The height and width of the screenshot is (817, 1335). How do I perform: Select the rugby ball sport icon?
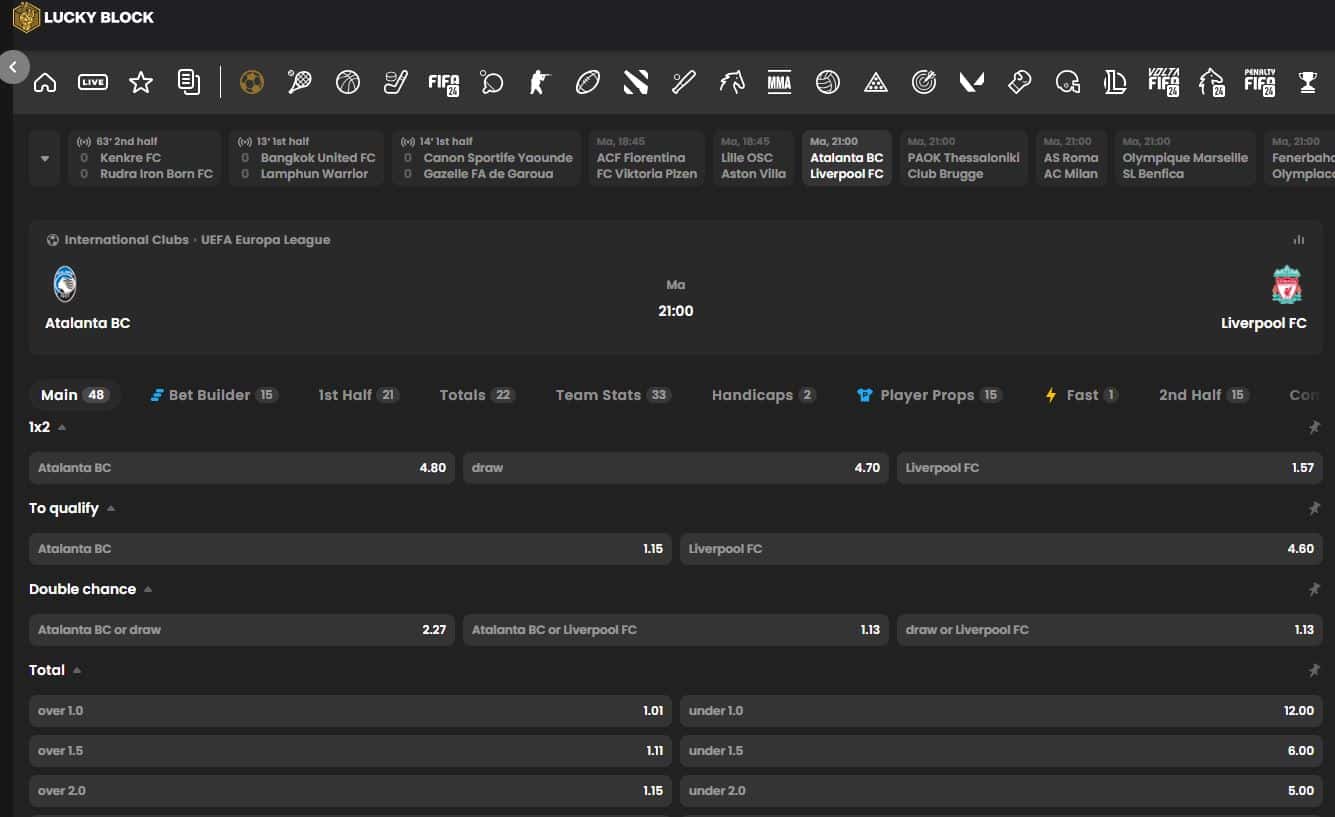point(588,82)
